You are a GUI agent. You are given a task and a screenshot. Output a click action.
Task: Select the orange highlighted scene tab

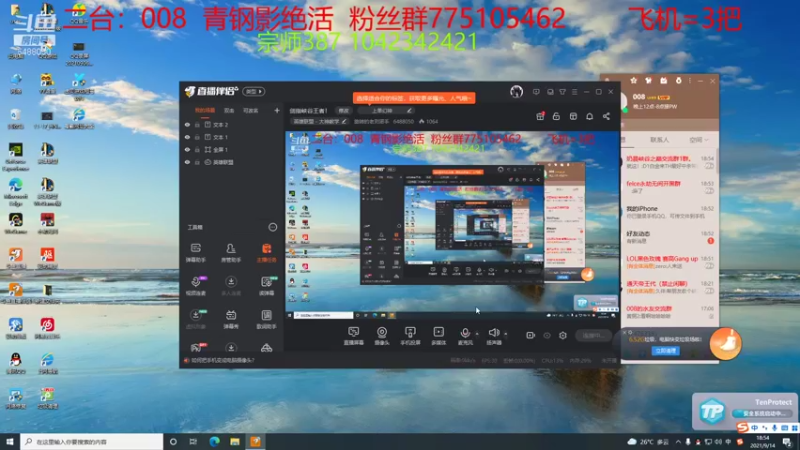pyautogui.click(x=205, y=110)
